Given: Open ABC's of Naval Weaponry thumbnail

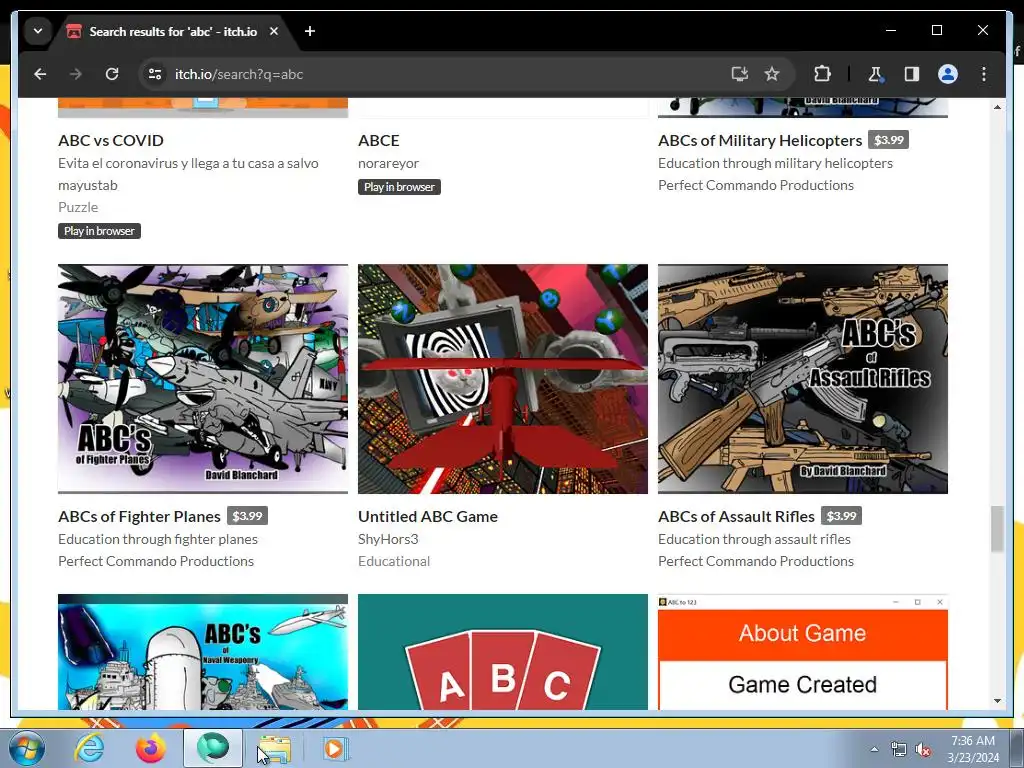Looking at the screenshot, I should pyautogui.click(x=203, y=652).
